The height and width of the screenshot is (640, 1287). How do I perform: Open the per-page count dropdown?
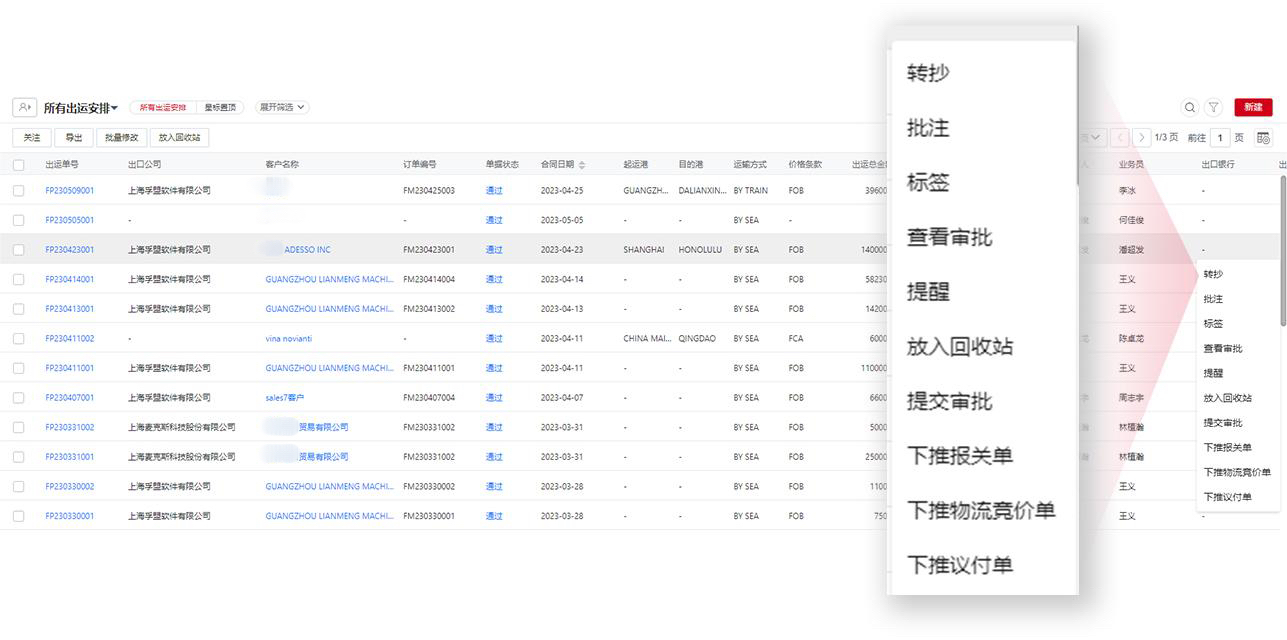(1092, 137)
